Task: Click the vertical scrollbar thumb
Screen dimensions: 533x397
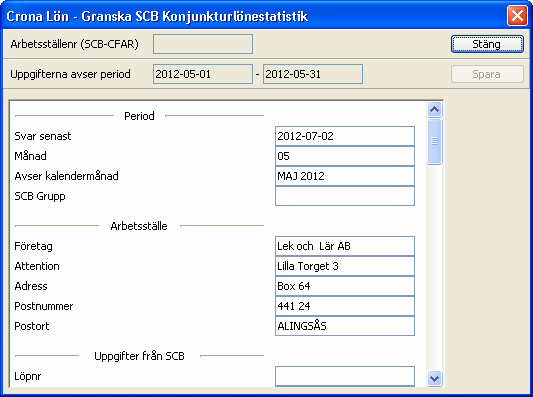Action: 434,141
